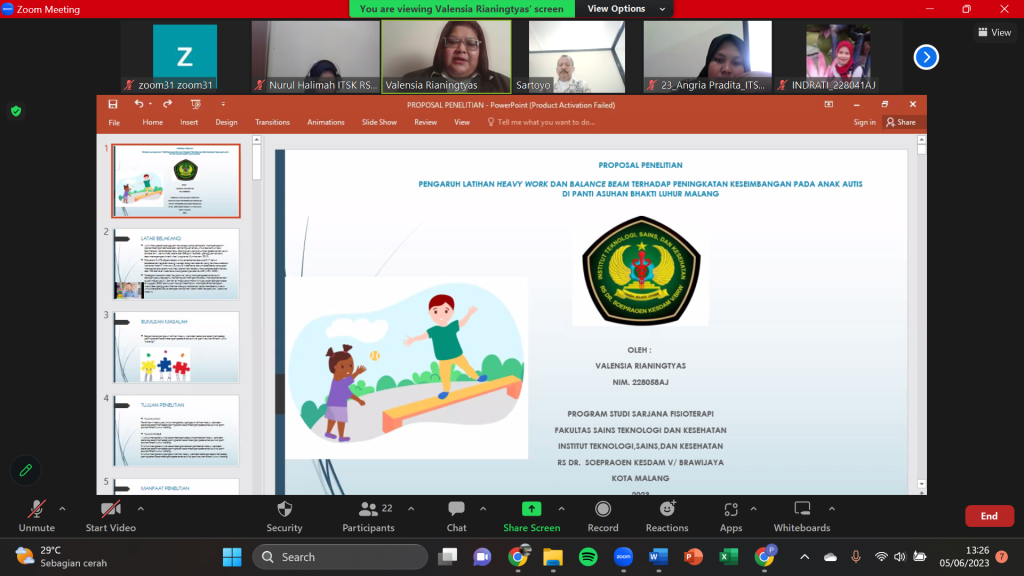Screen dimensions: 1024x576
Task: Open Customize Quick Access Toolbar arrow
Action: point(223,104)
